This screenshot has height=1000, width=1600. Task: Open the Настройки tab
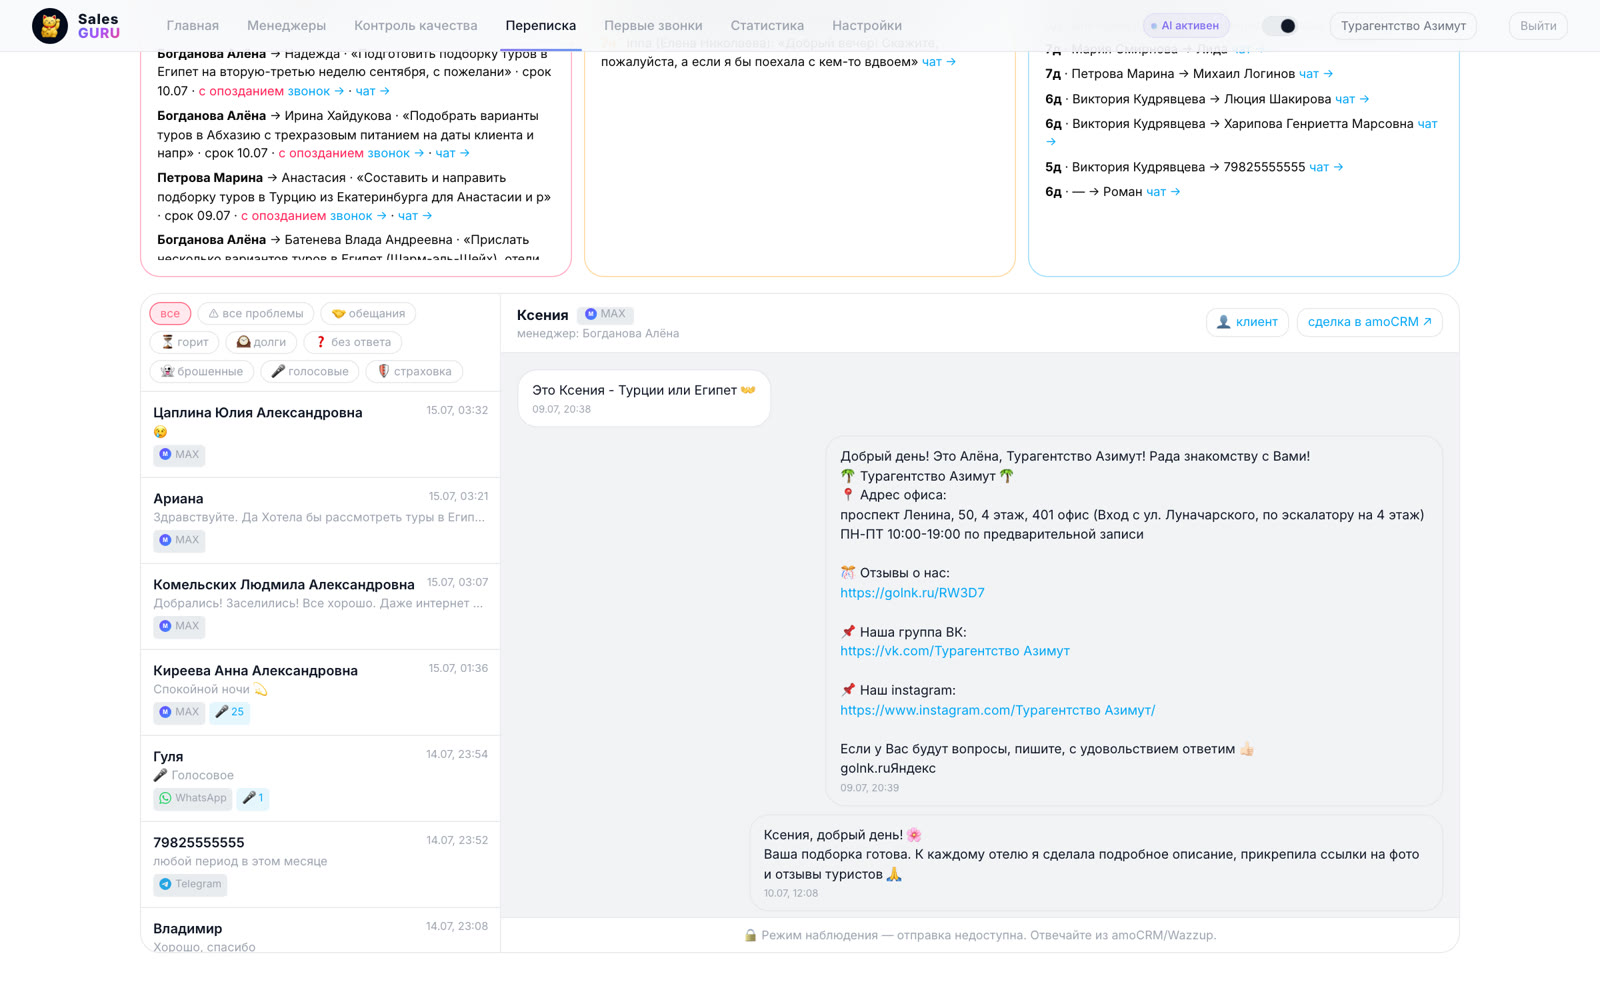tap(867, 26)
